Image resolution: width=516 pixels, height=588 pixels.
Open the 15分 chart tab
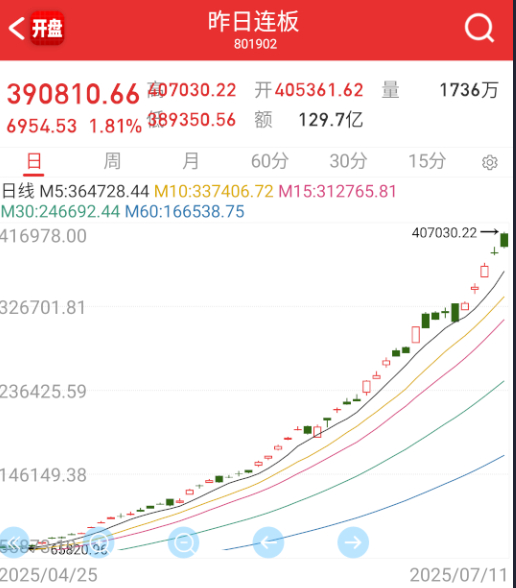427,161
